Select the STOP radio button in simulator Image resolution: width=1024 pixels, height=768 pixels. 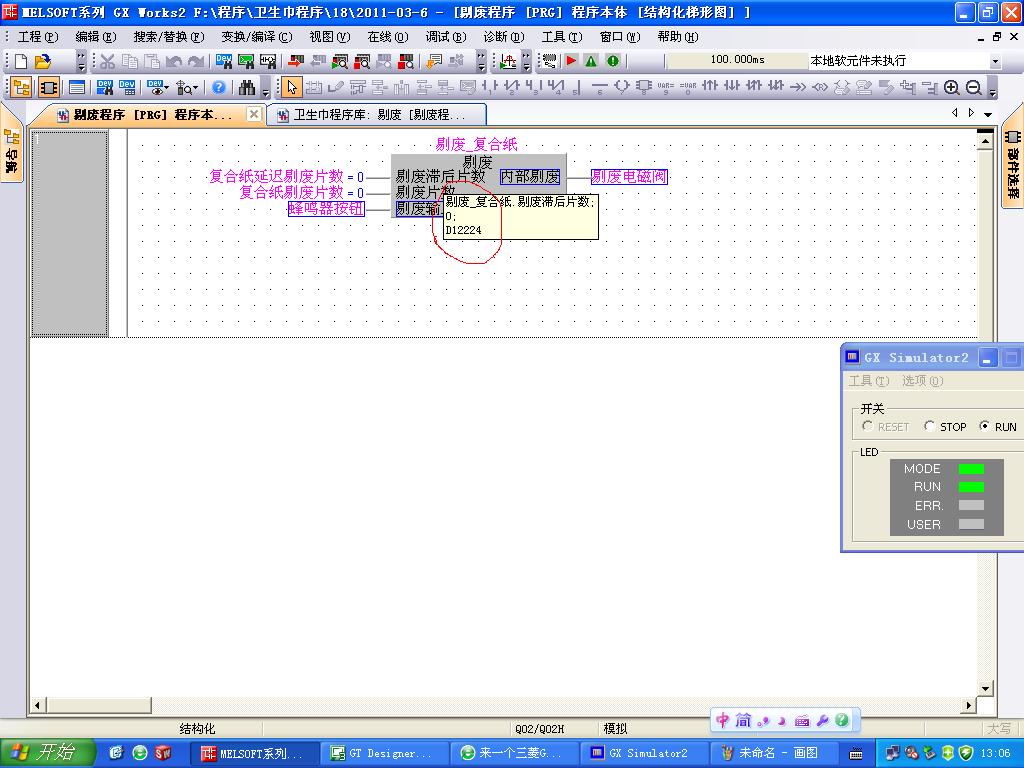[930, 426]
